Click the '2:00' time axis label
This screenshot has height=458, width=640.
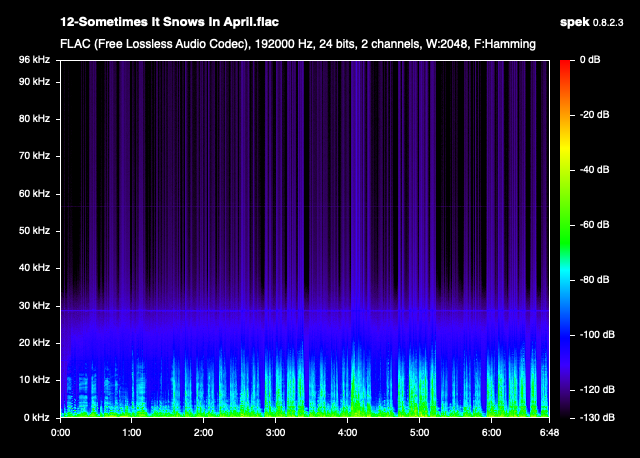(203, 433)
